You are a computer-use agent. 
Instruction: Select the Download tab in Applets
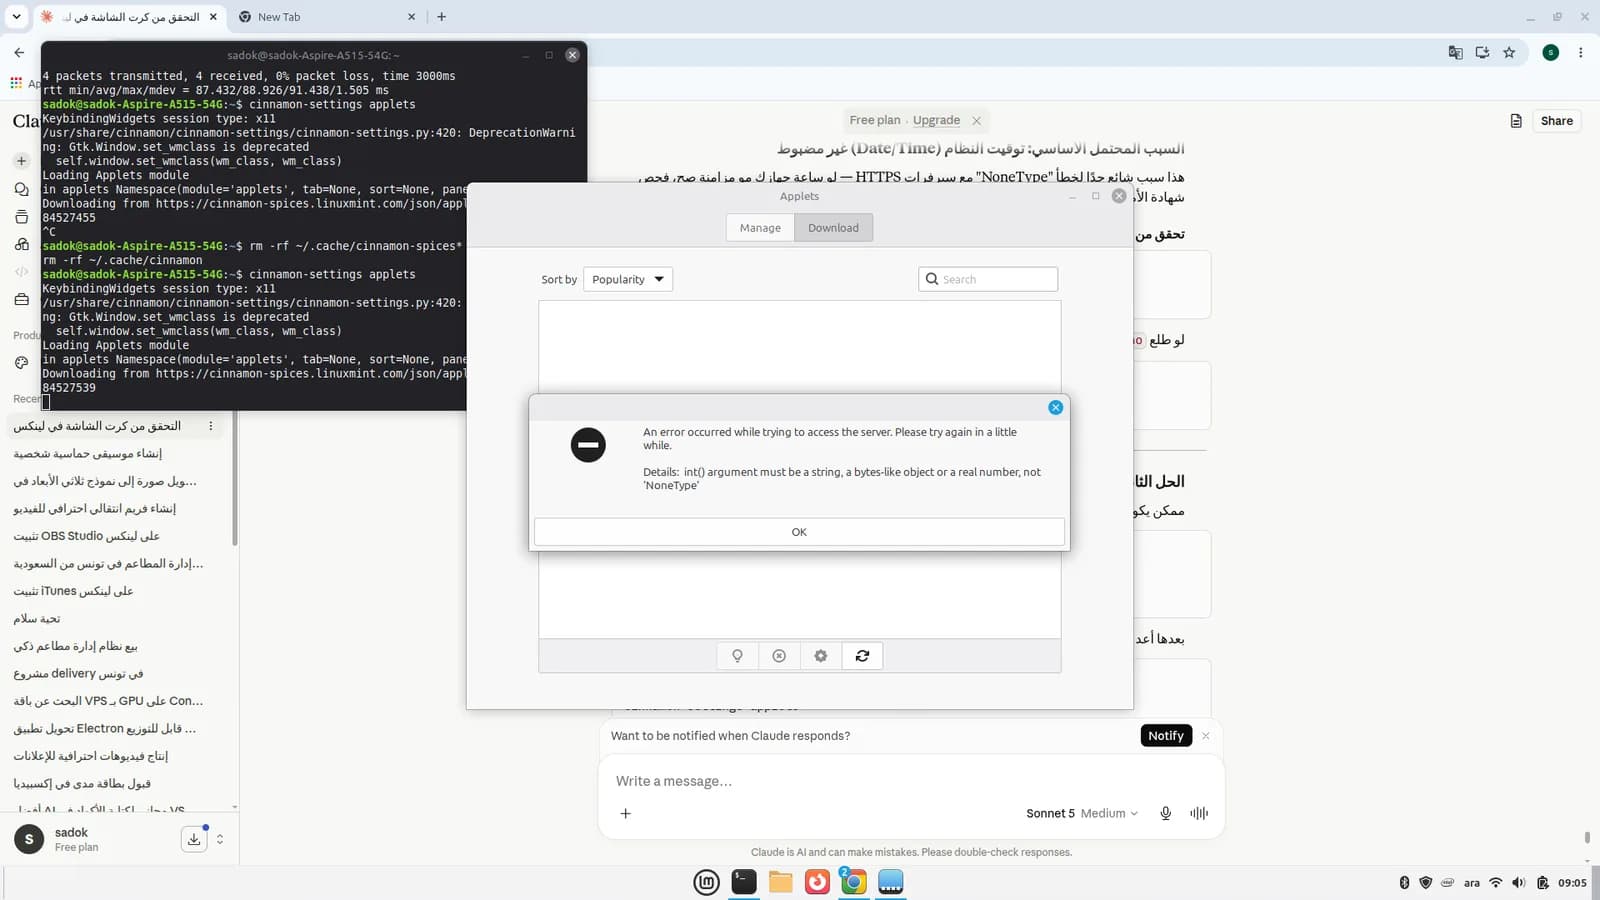coord(833,228)
